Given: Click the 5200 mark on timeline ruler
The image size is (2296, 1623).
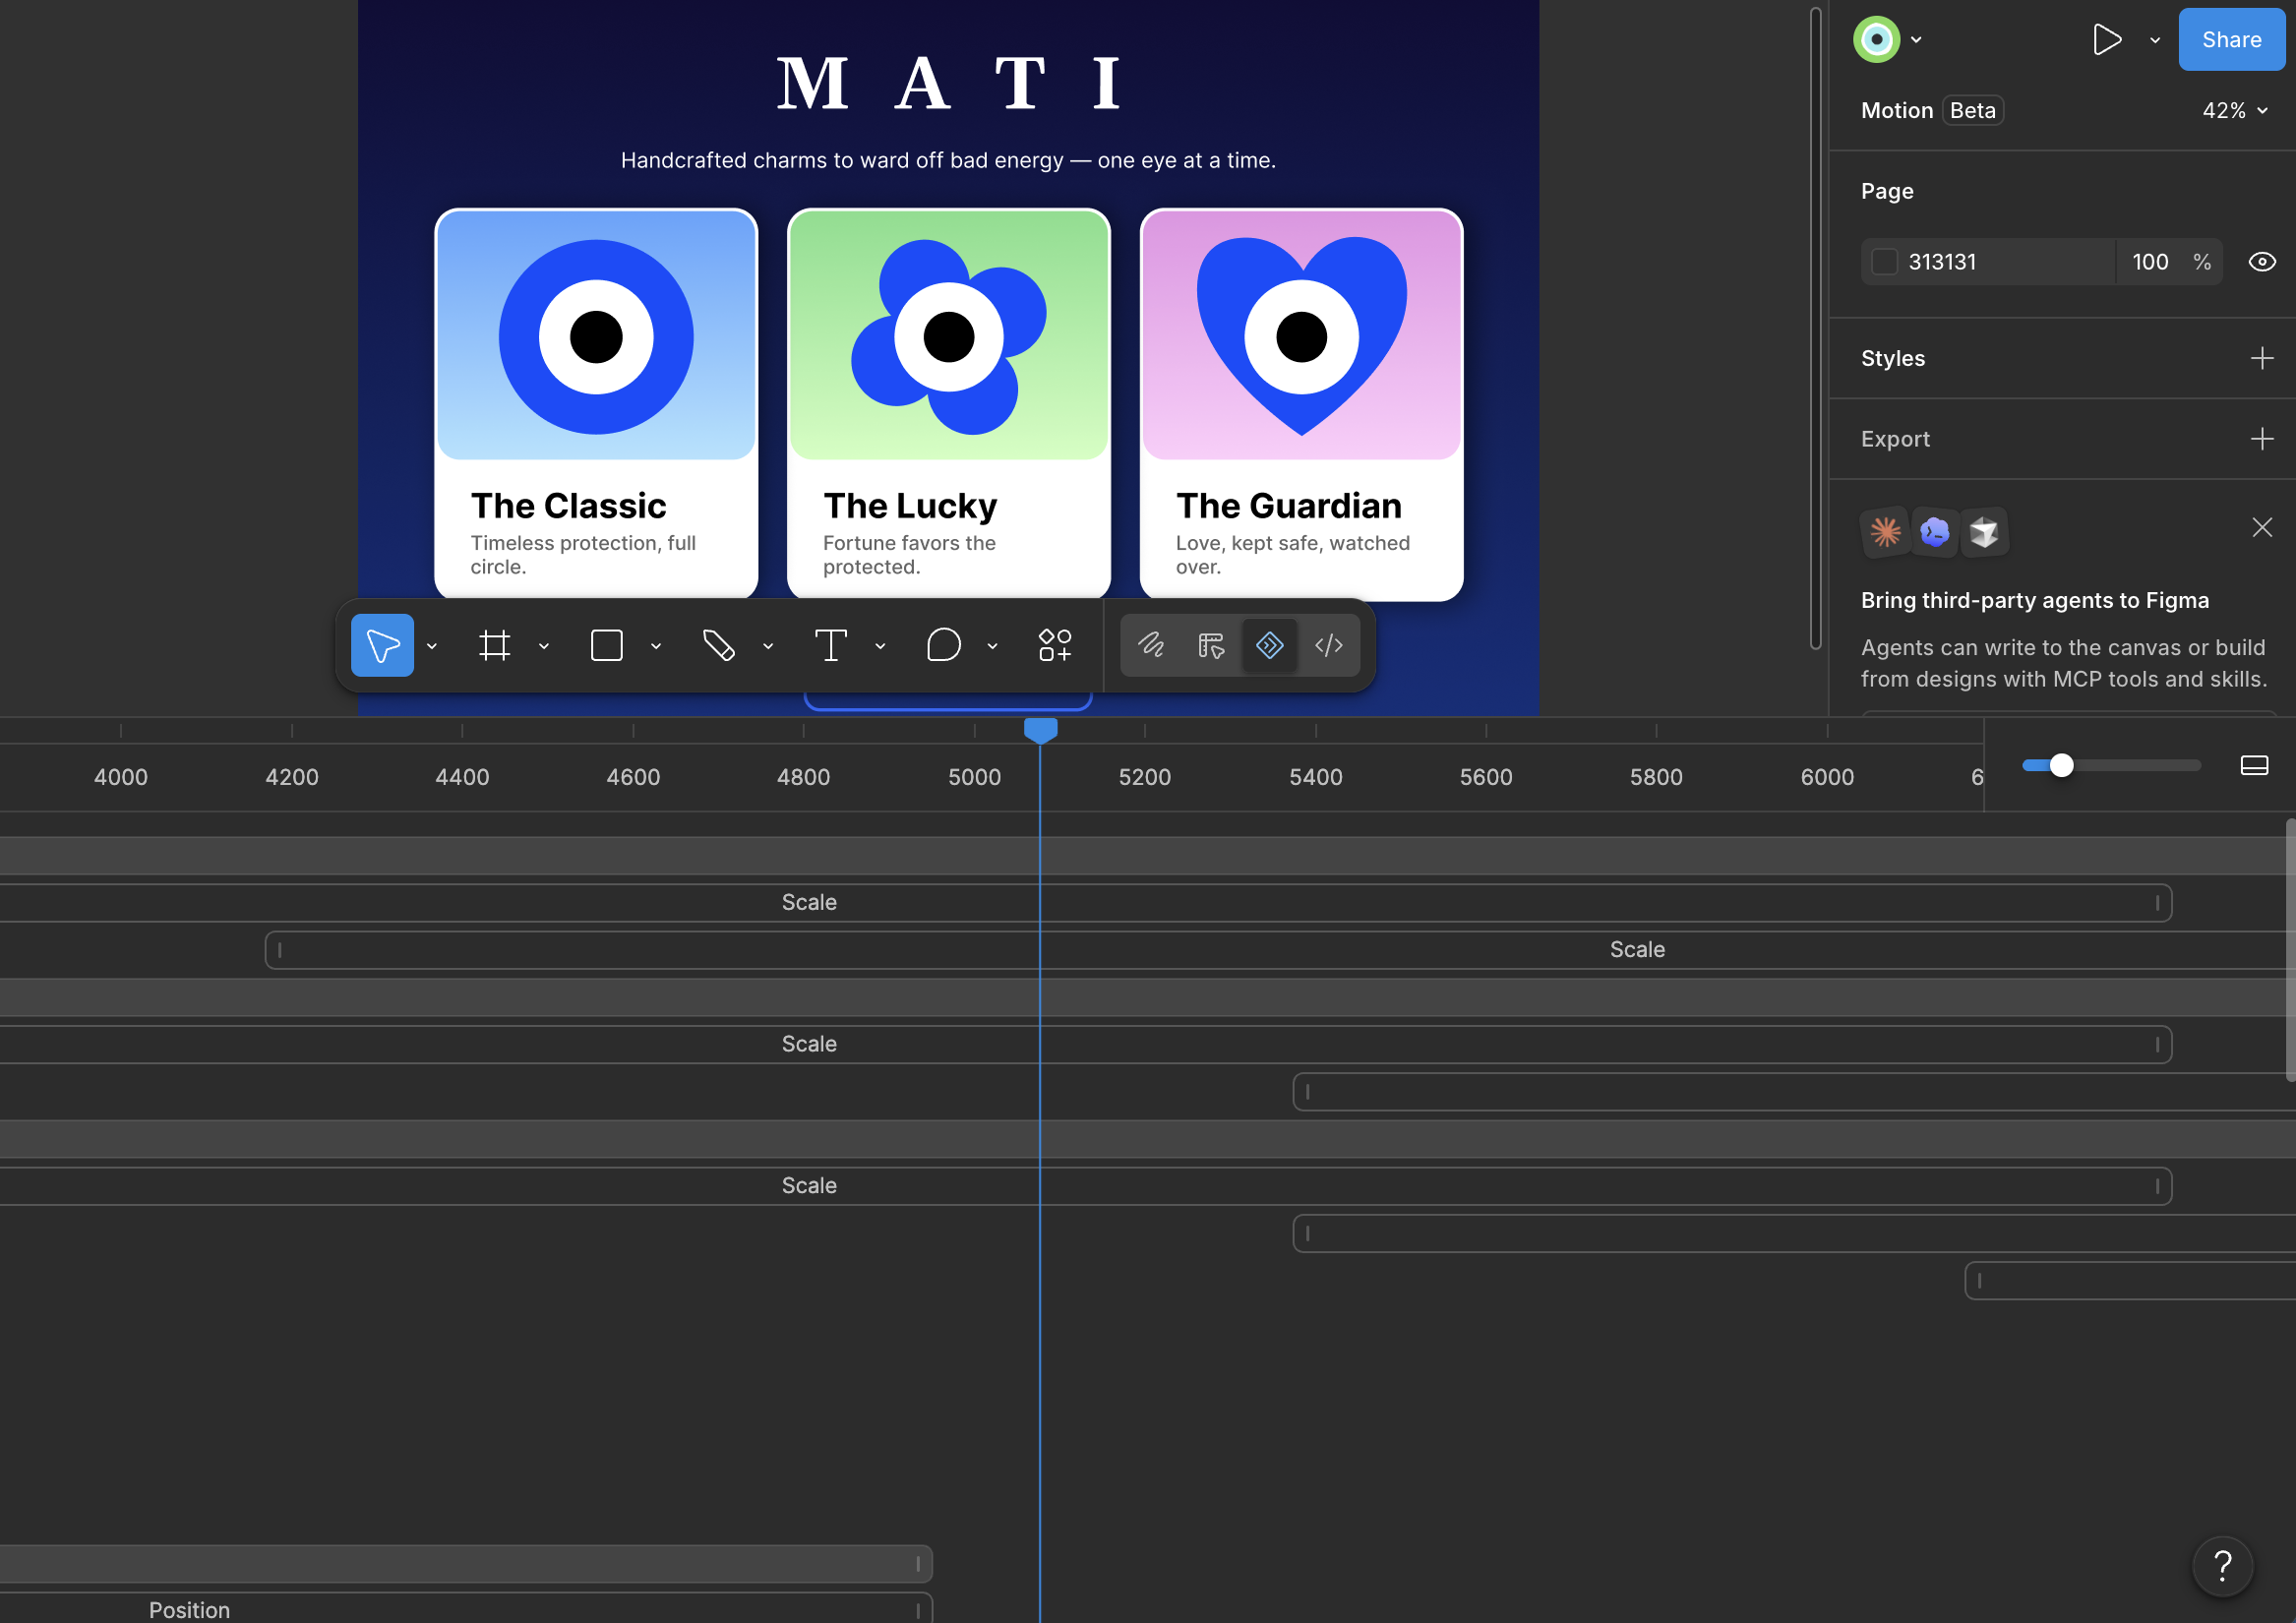Looking at the screenshot, I should point(1144,777).
